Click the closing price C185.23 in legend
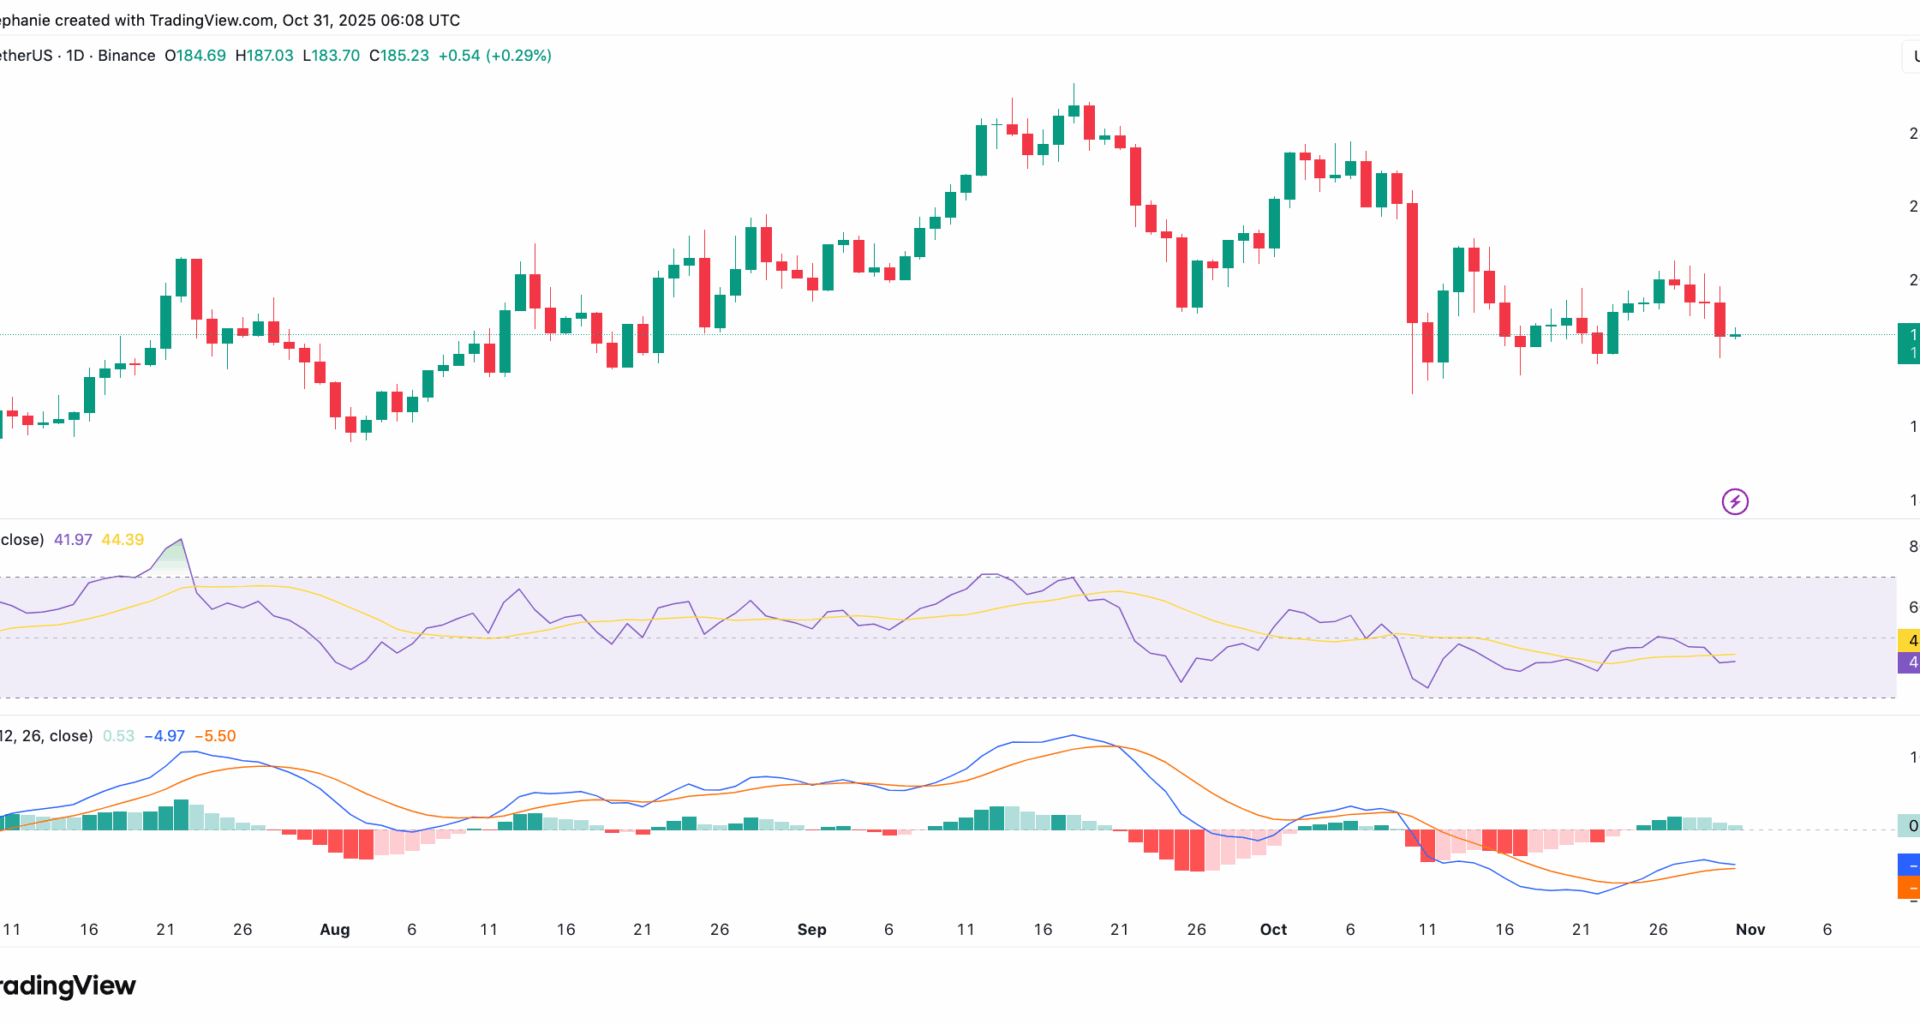The width and height of the screenshot is (1920, 1024). point(399,56)
